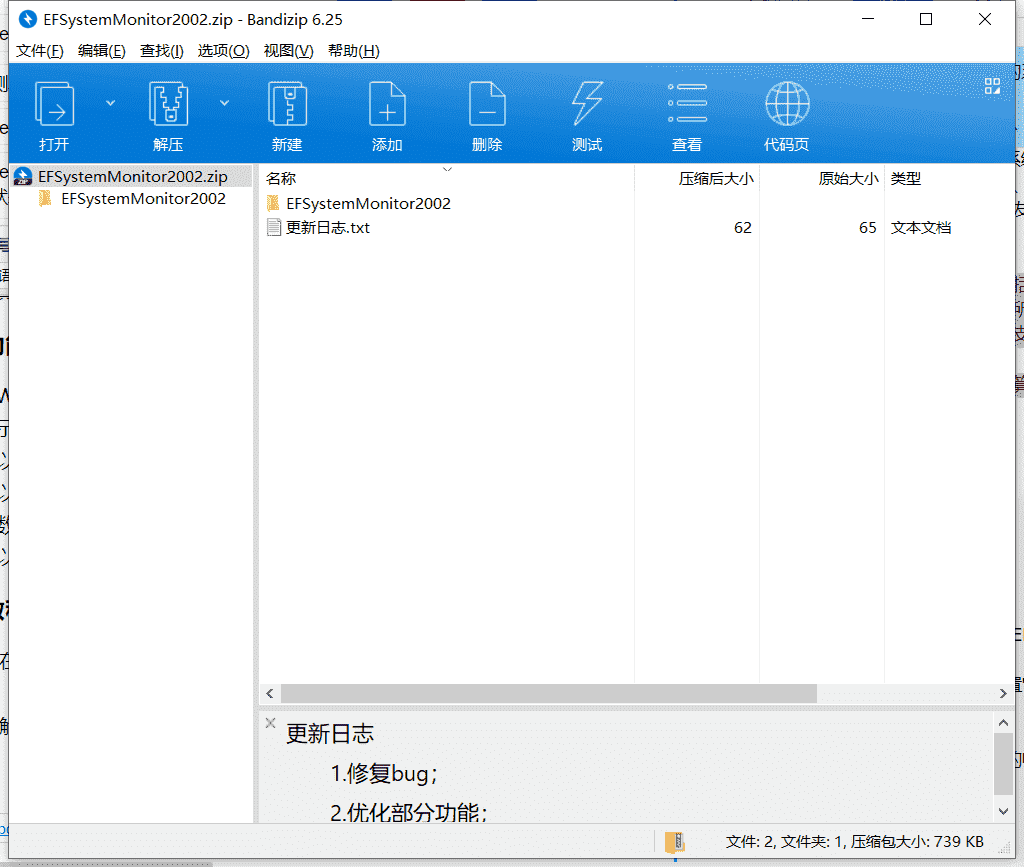Click the horizontal scrollbar thumb in file list

[x=549, y=693]
